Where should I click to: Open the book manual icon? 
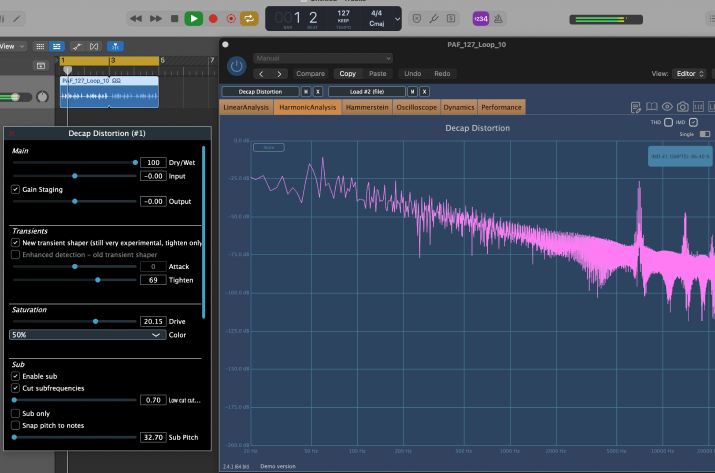(652, 107)
